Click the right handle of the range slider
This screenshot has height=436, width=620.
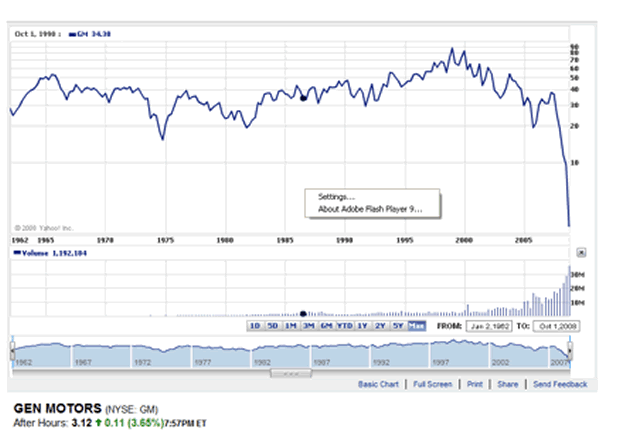[570, 350]
